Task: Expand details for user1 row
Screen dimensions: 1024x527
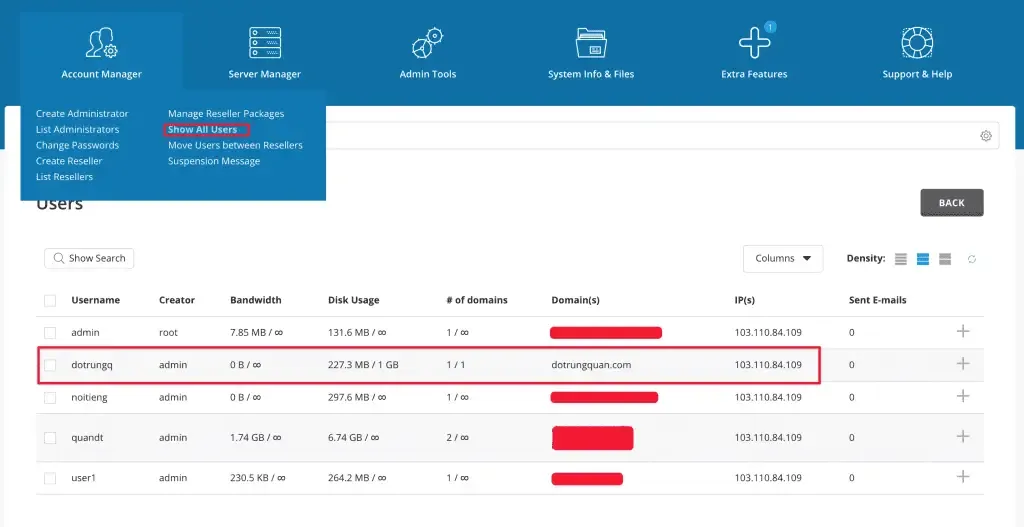Action: pos(963,478)
